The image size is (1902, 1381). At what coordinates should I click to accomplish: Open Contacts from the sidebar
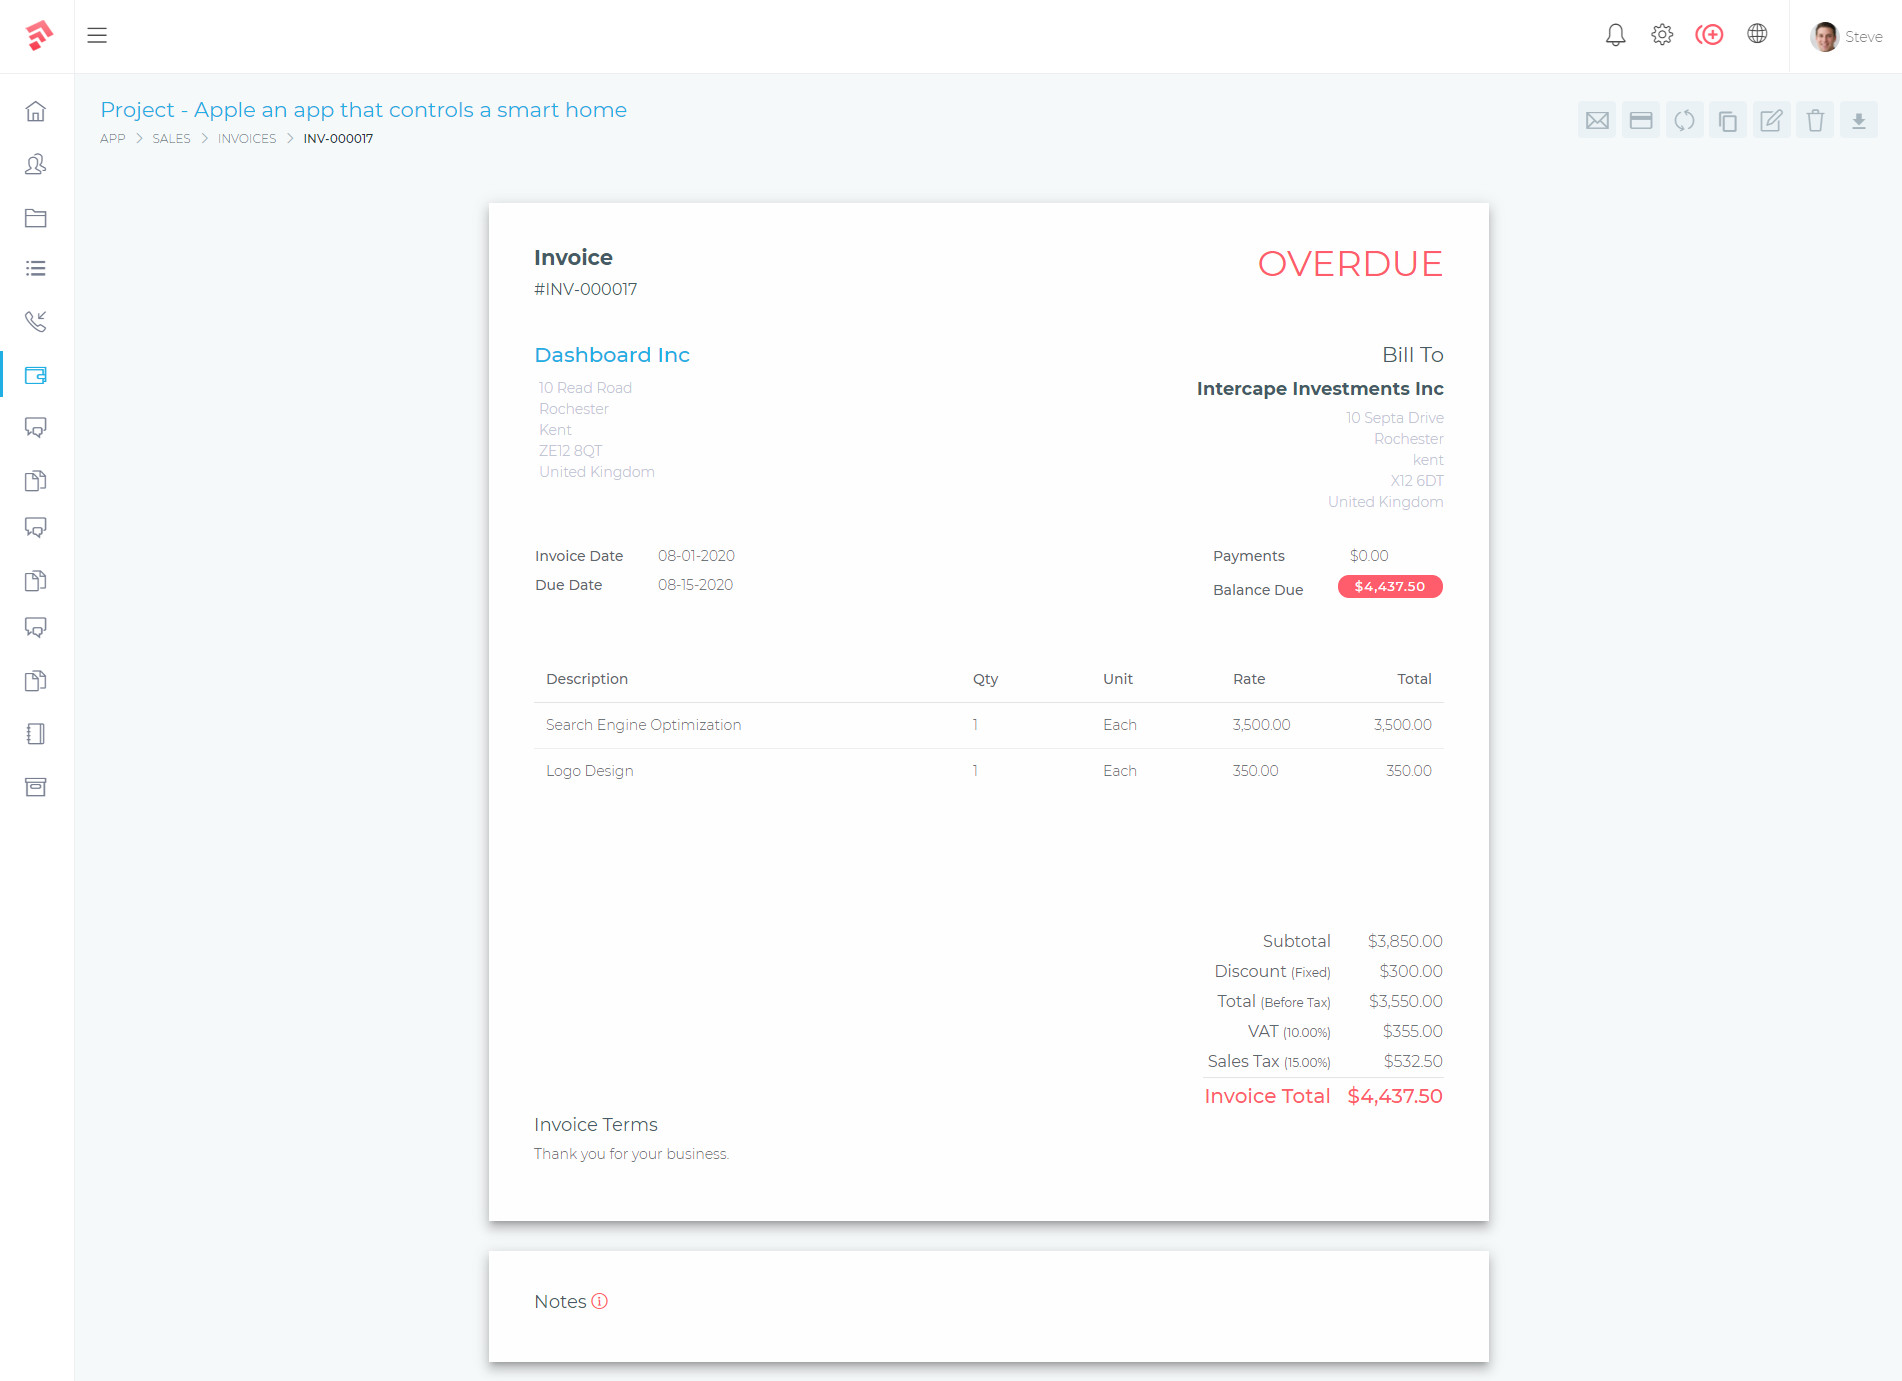(x=36, y=165)
